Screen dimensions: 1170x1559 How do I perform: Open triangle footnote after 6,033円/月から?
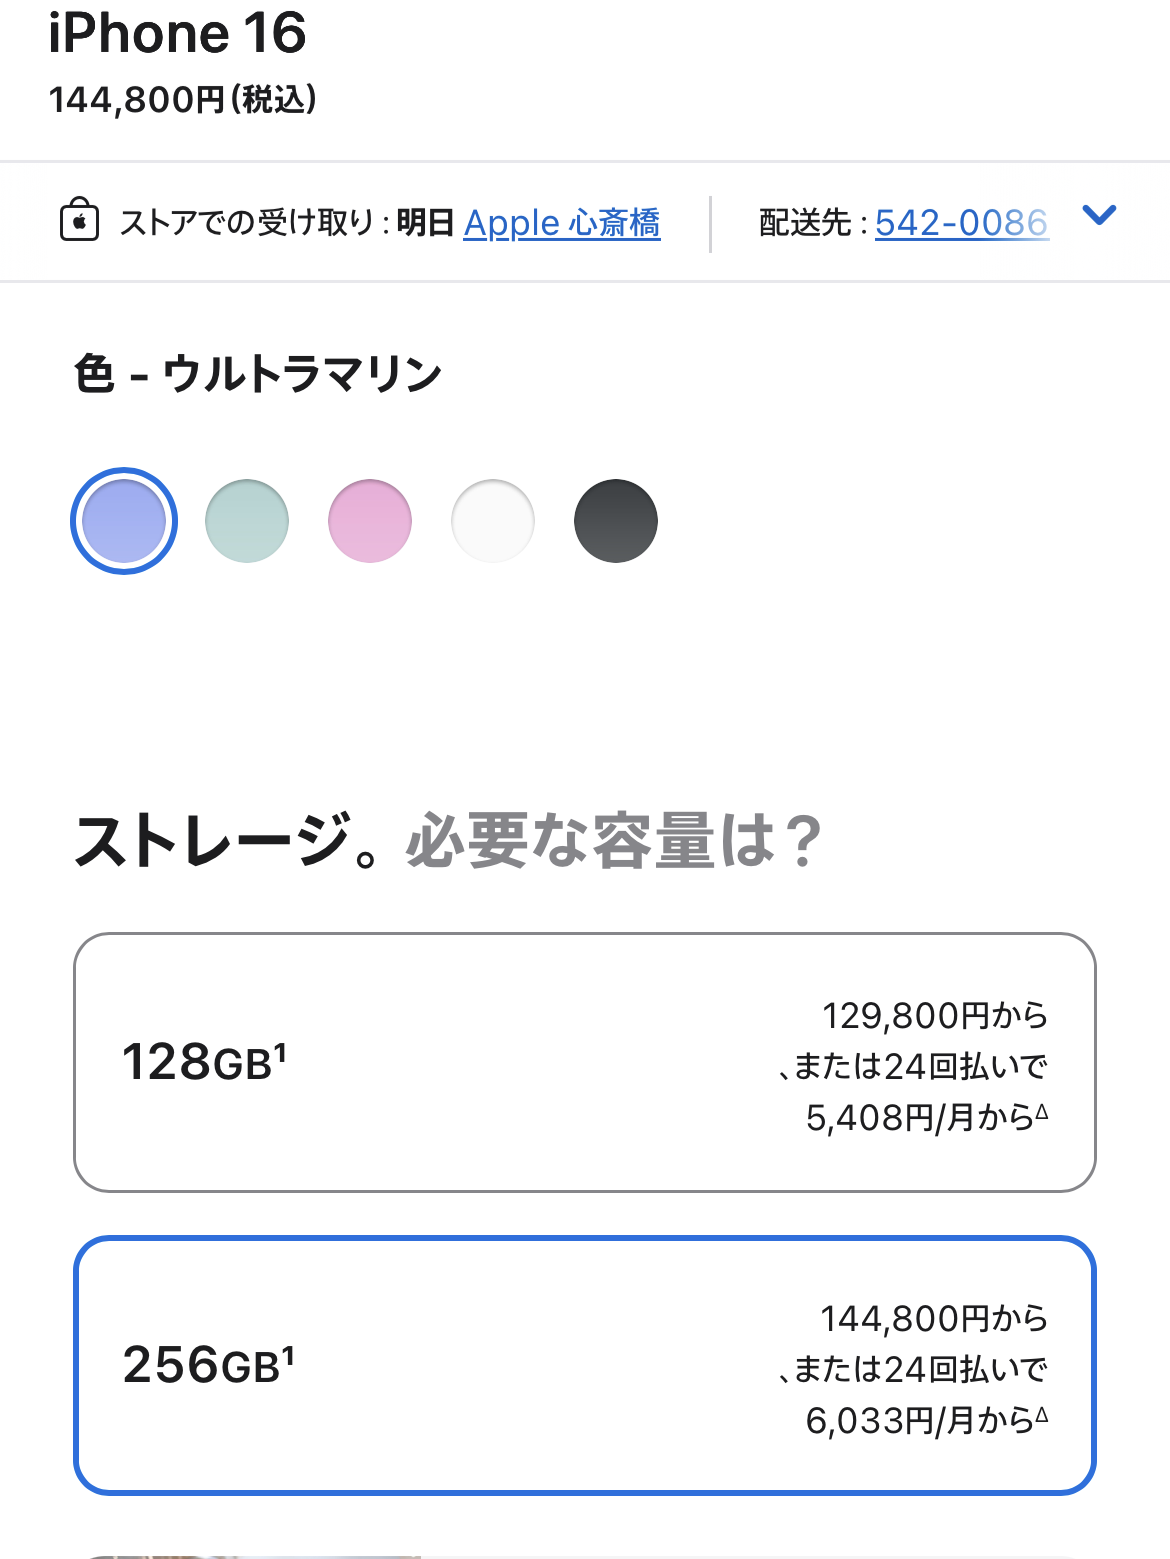pyautogui.click(x=1042, y=1413)
